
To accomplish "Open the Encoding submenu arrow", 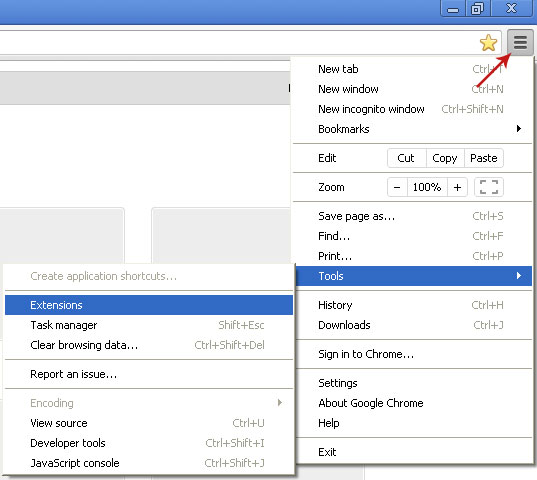I will tap(280, 403).
